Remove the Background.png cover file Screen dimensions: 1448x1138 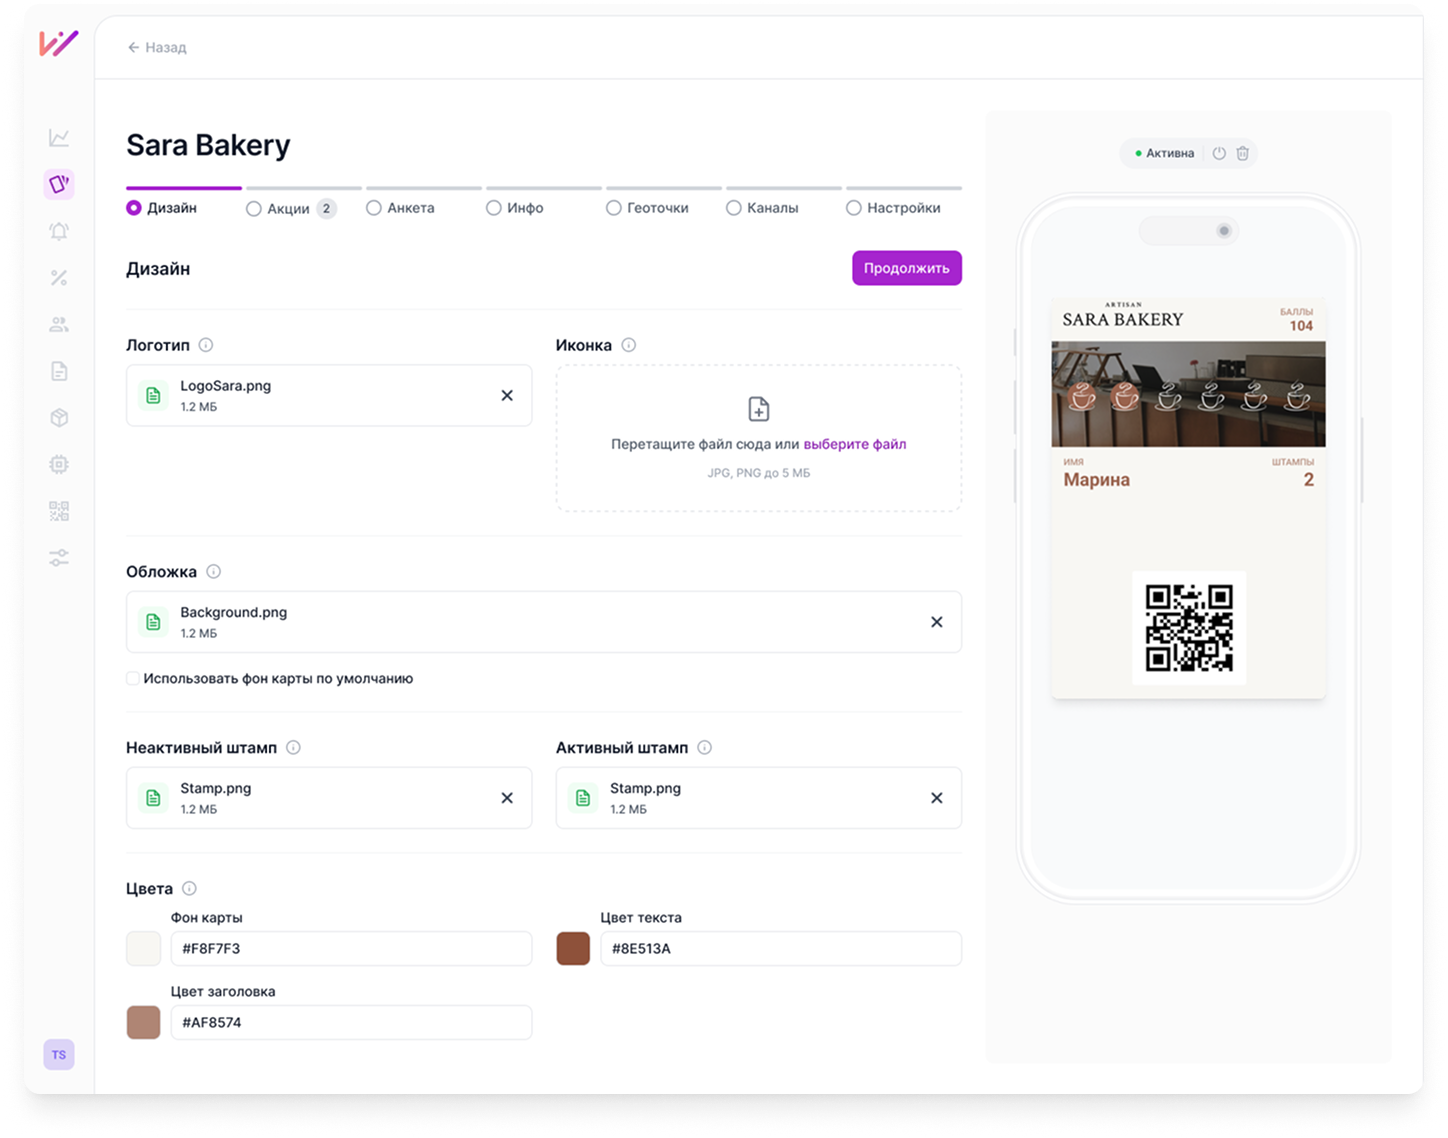937,622
